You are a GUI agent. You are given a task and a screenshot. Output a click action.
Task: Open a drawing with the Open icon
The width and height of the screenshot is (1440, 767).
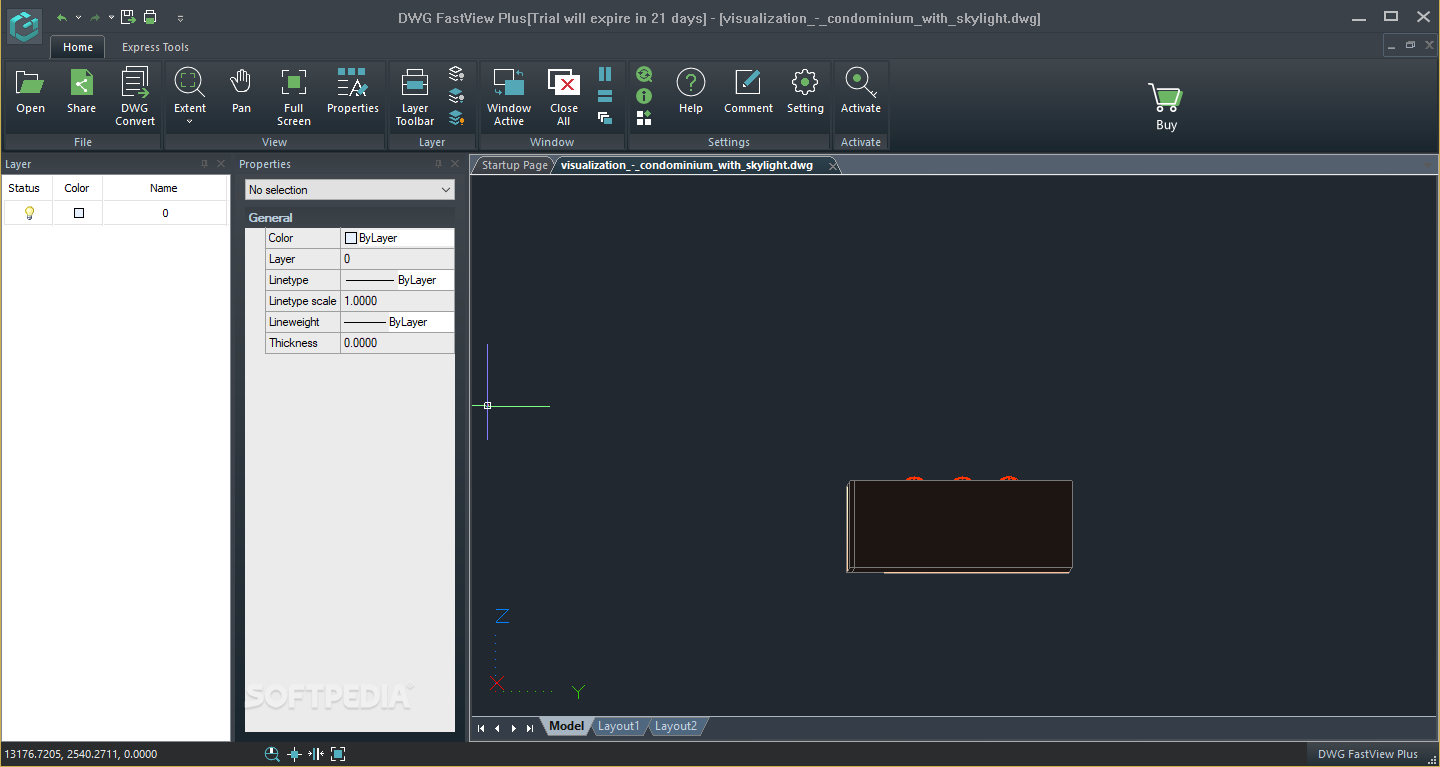pos(30,92)
